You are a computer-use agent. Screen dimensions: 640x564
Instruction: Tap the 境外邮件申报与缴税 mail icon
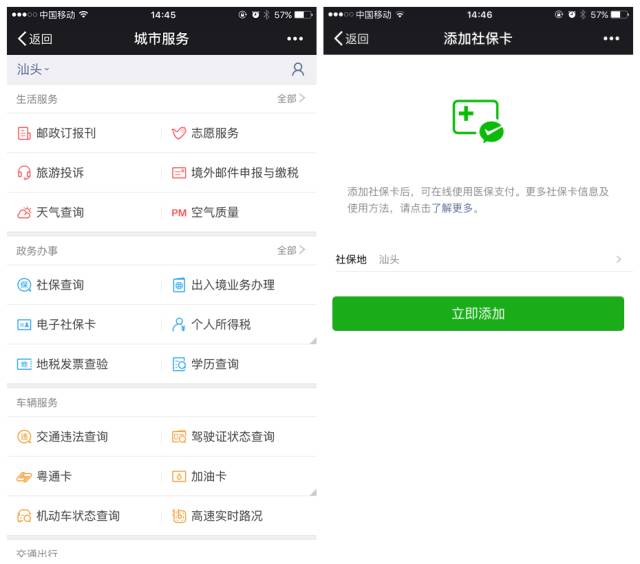179,173
